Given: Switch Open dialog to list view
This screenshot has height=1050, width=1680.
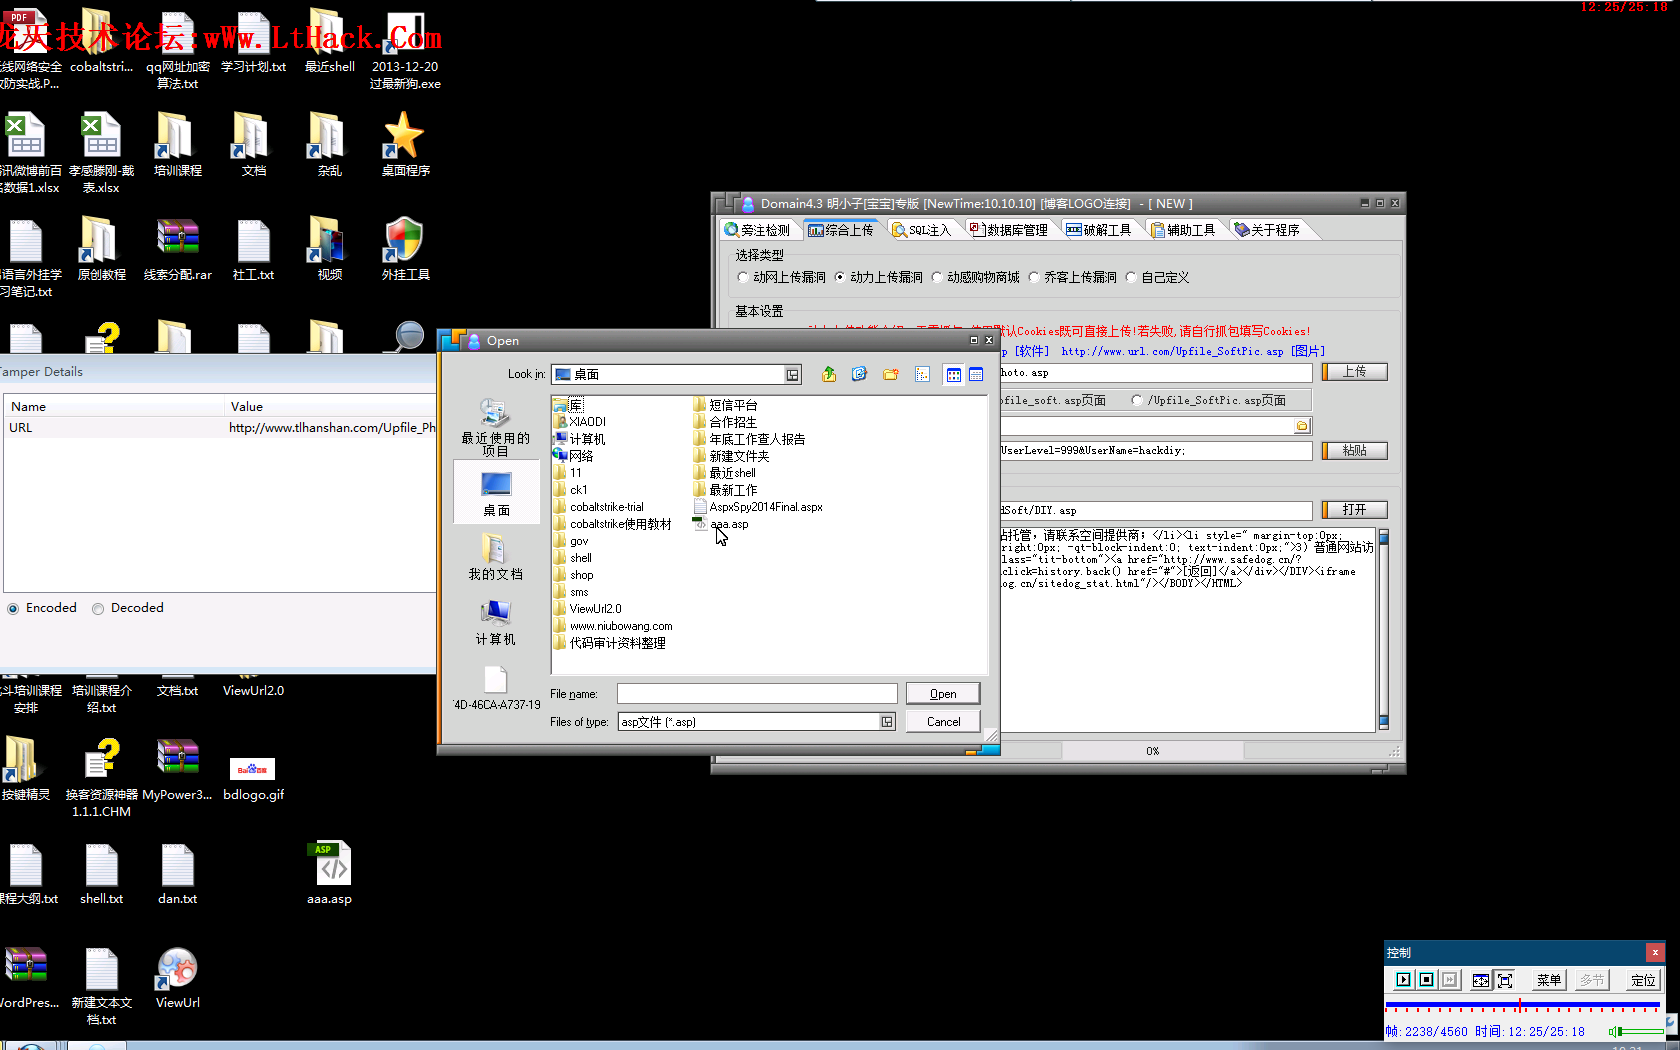Looking at the screenshot, I should (x=954, y=374).
